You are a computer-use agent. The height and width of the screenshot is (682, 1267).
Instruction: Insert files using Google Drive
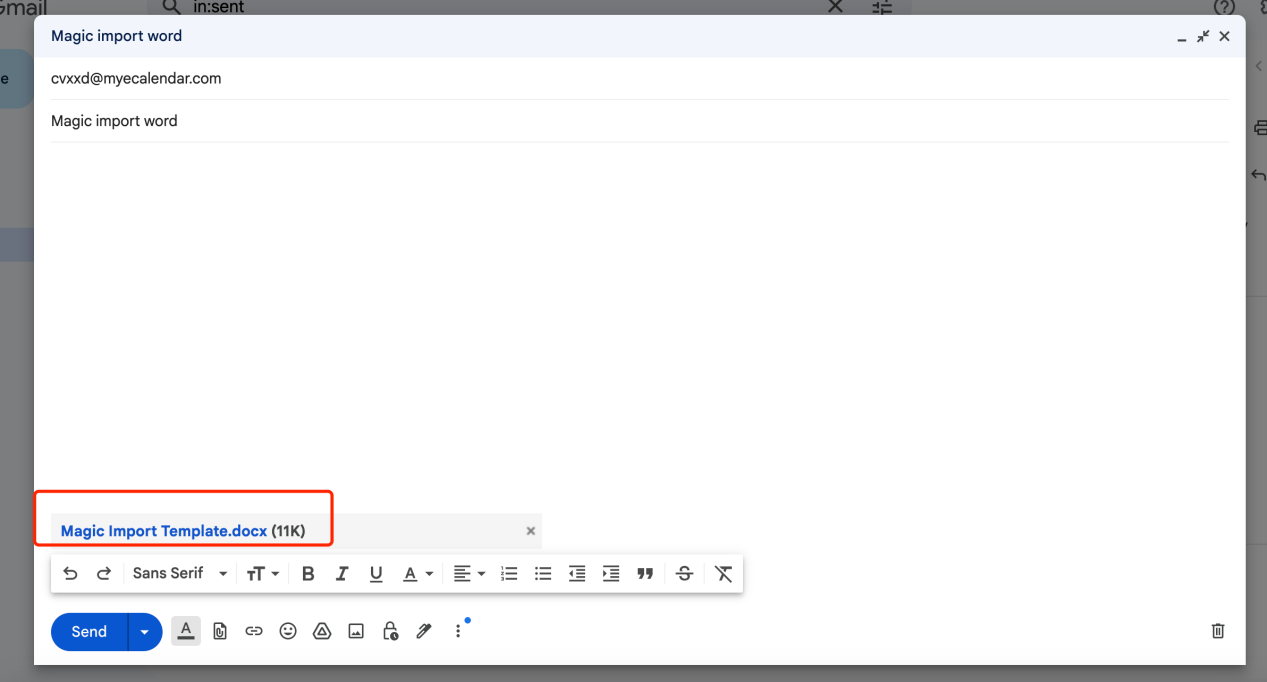tap(322, 631)
